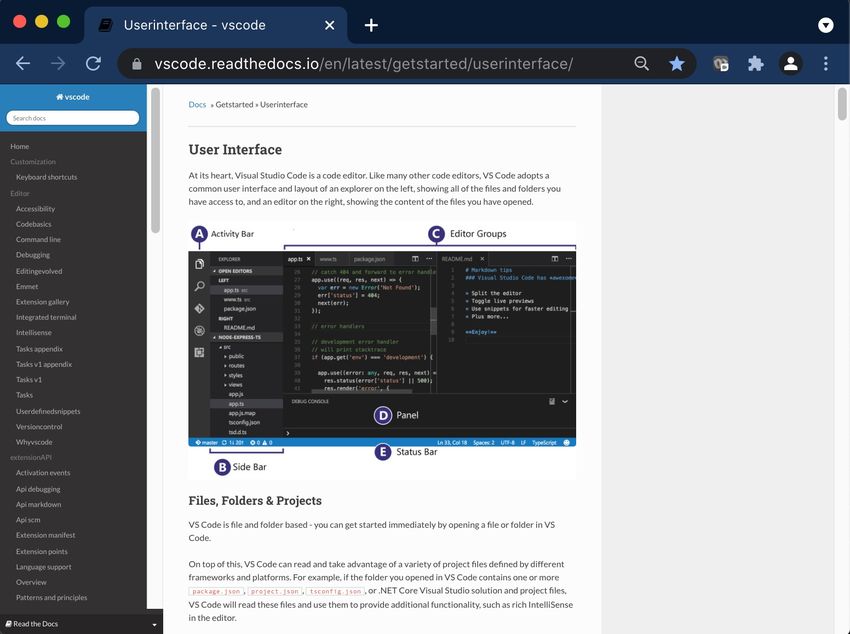Click the tab search dropdown arrow icon

(x=826, y=25)
